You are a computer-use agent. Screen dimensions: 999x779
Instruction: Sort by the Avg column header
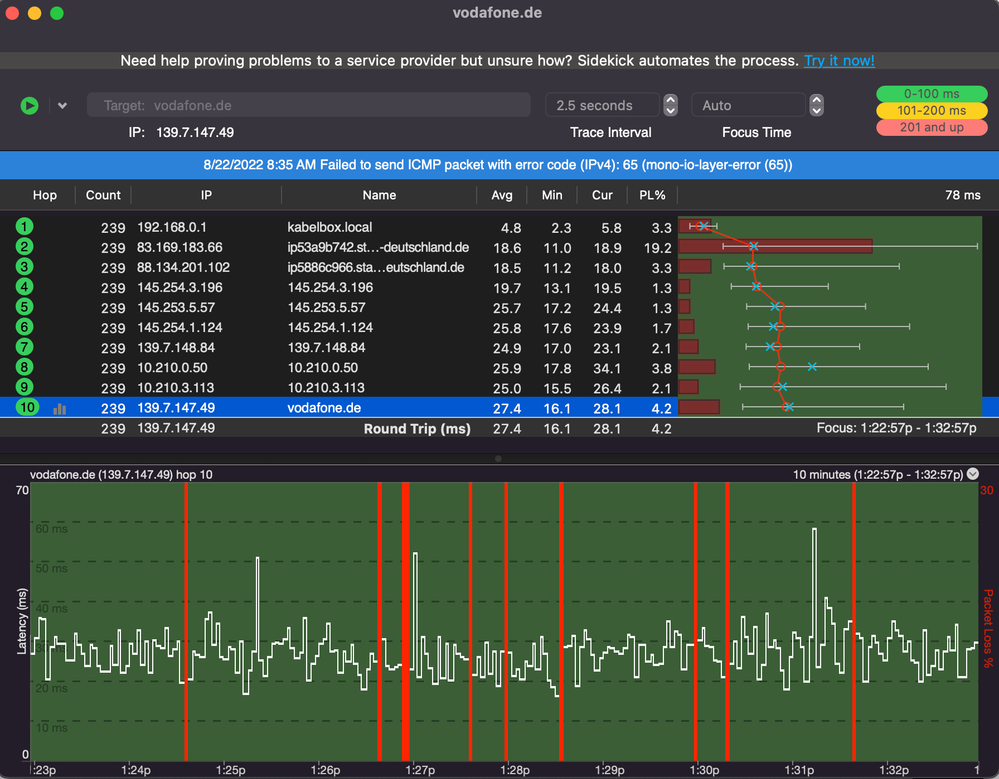coord(502,195)
